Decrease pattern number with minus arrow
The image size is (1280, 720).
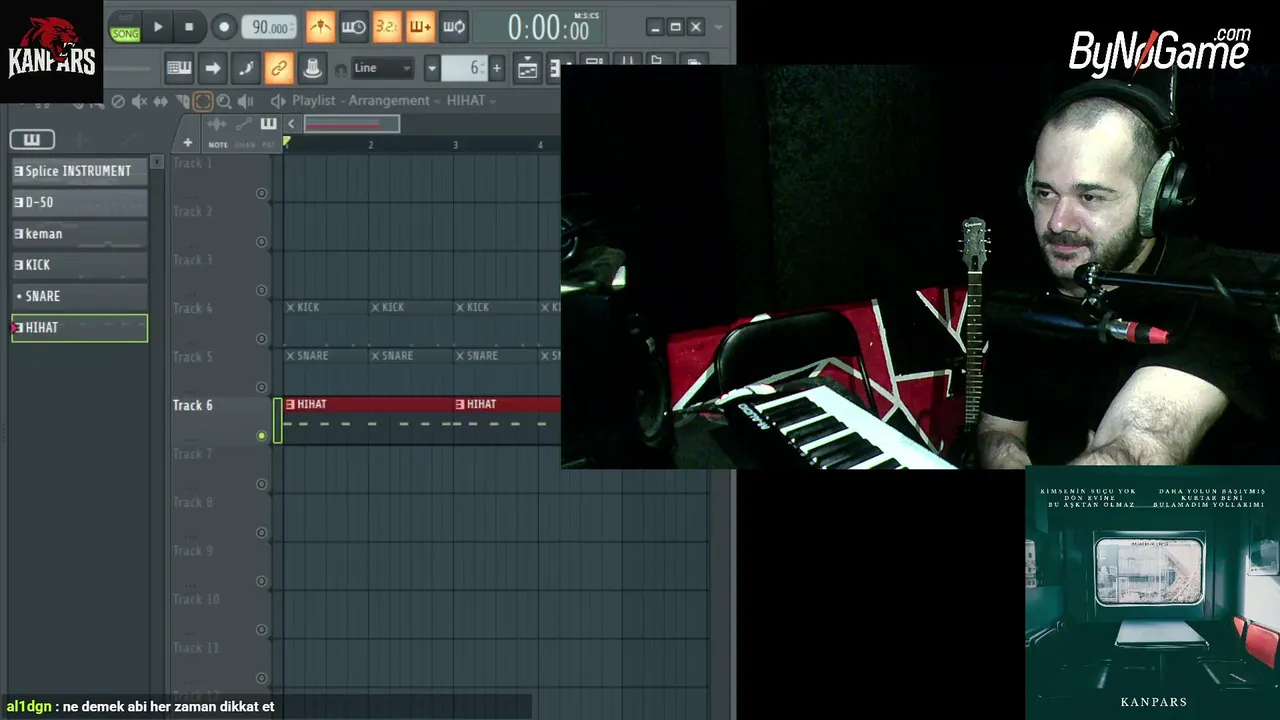pyautogui.click(x=432, y=68)
